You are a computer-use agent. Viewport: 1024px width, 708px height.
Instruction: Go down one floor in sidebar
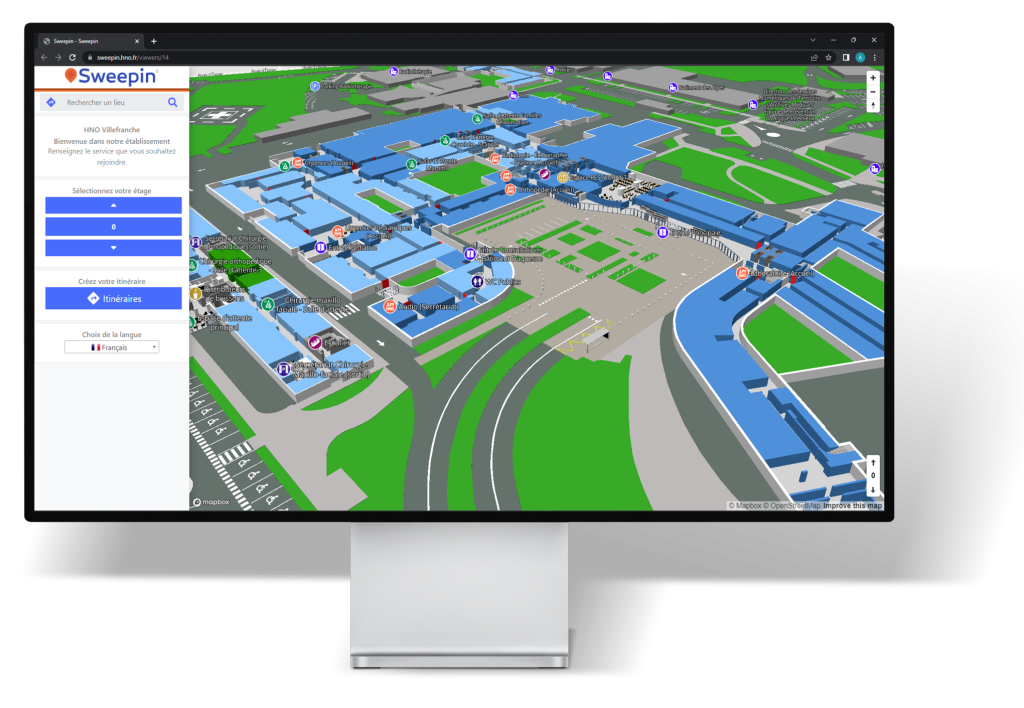point(114,248)
